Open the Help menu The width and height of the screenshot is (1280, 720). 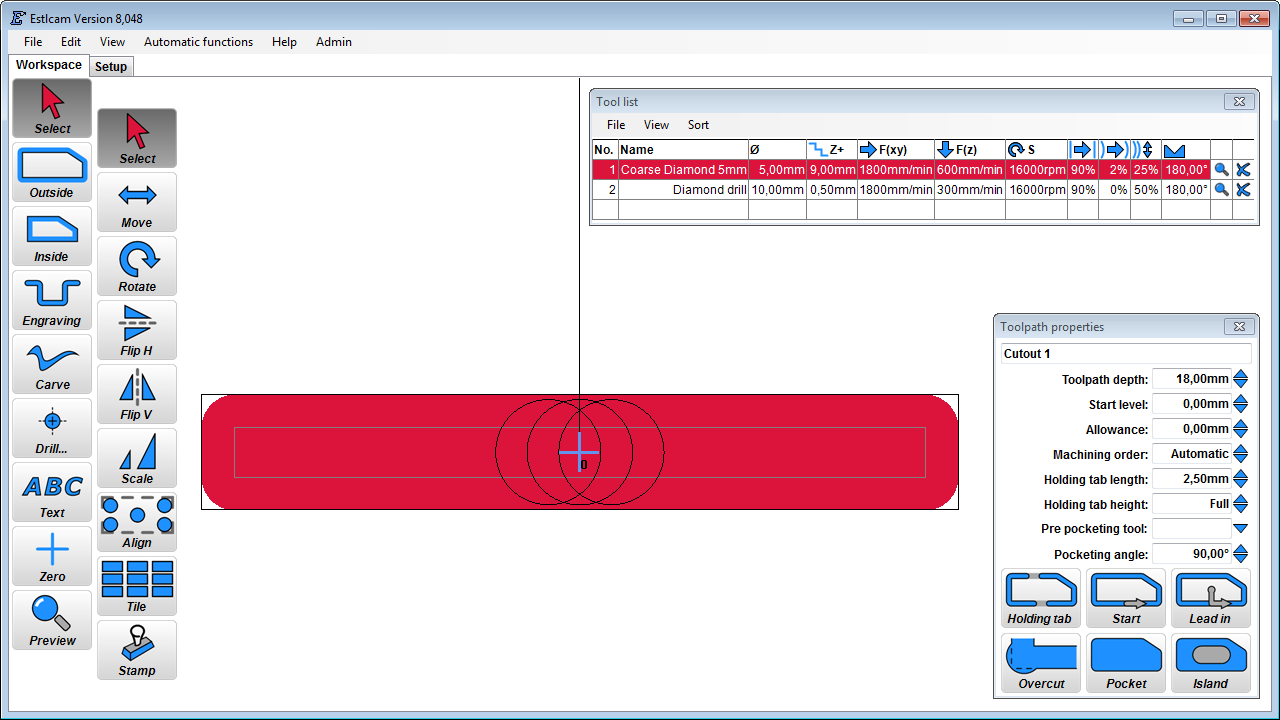284,42
